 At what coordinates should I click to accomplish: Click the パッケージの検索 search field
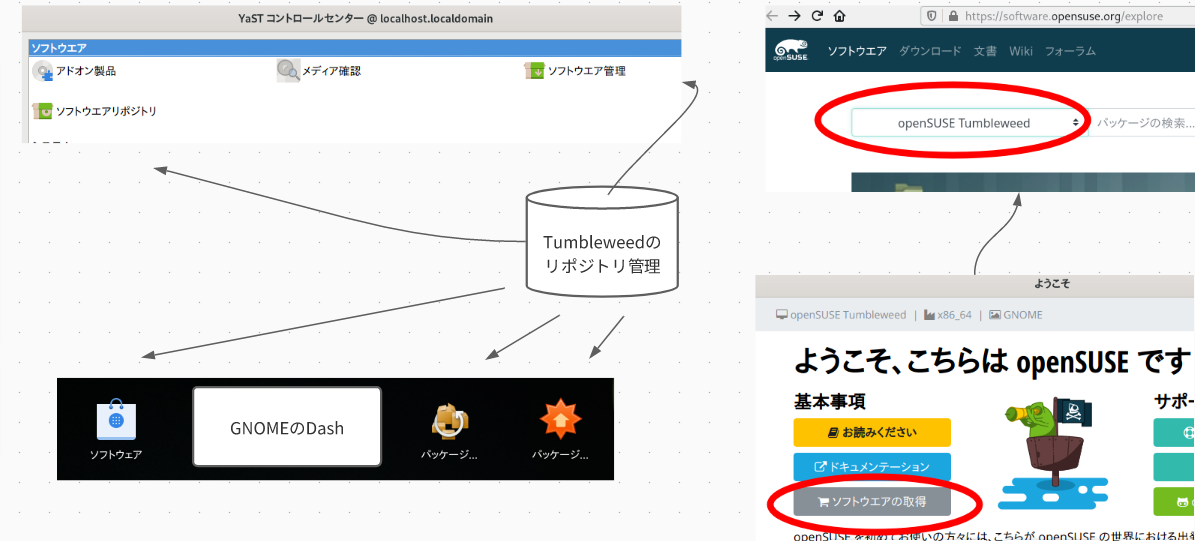point(1142,123)
